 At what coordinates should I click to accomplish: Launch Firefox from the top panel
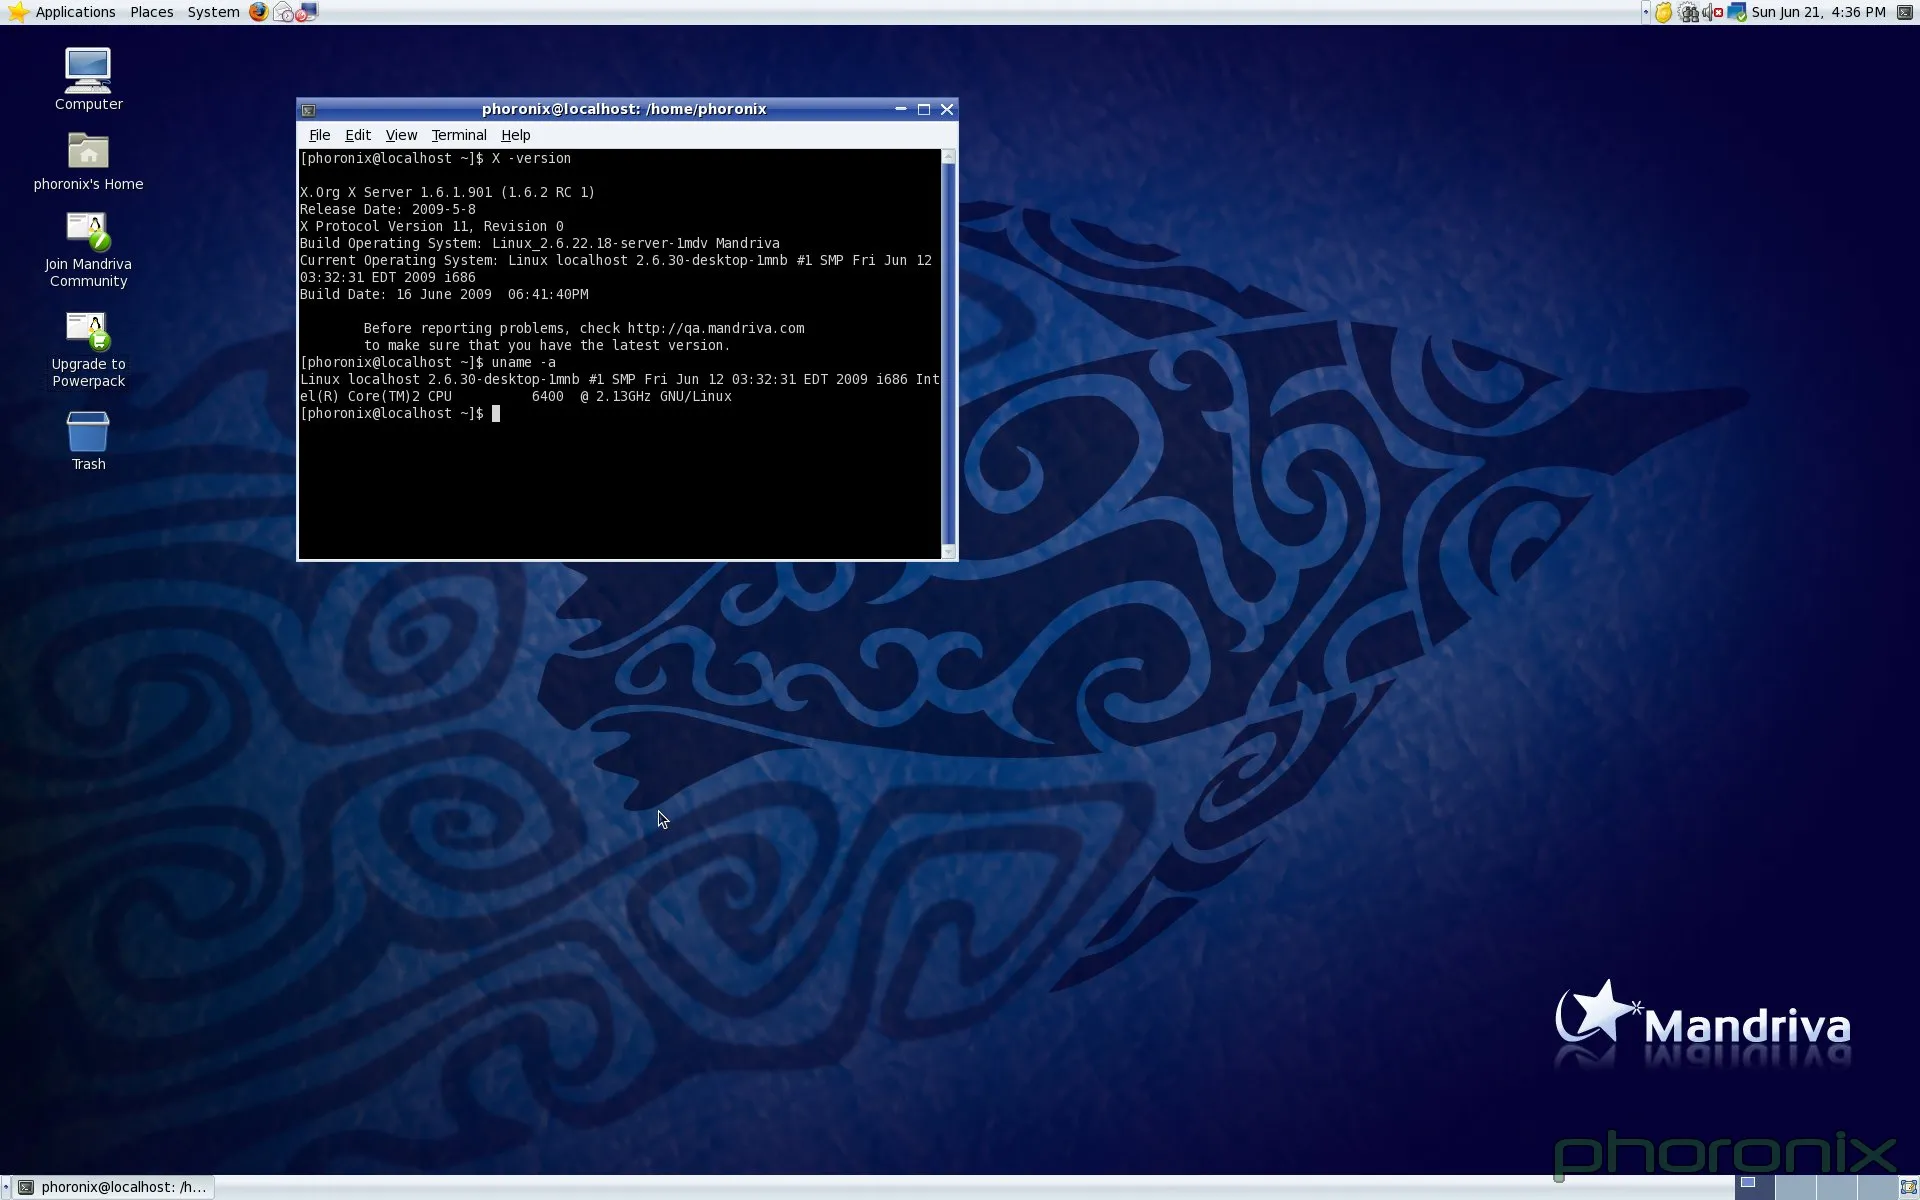259,12
